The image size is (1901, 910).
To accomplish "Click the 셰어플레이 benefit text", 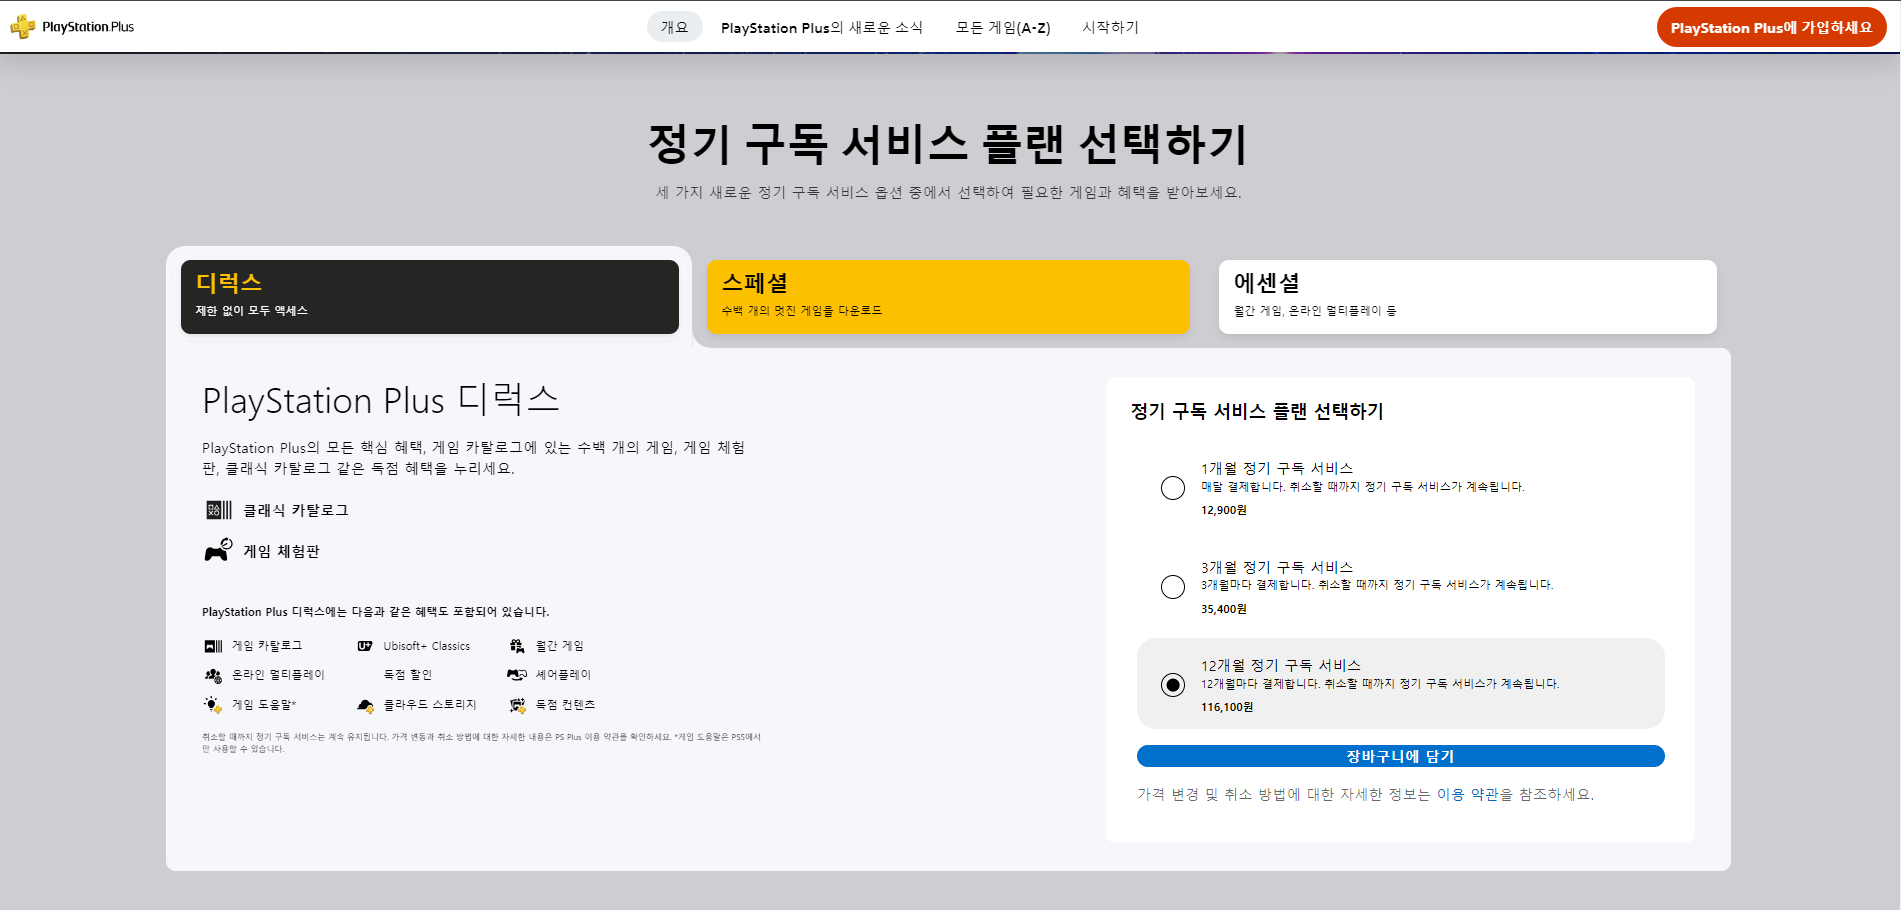I will 563,675.
